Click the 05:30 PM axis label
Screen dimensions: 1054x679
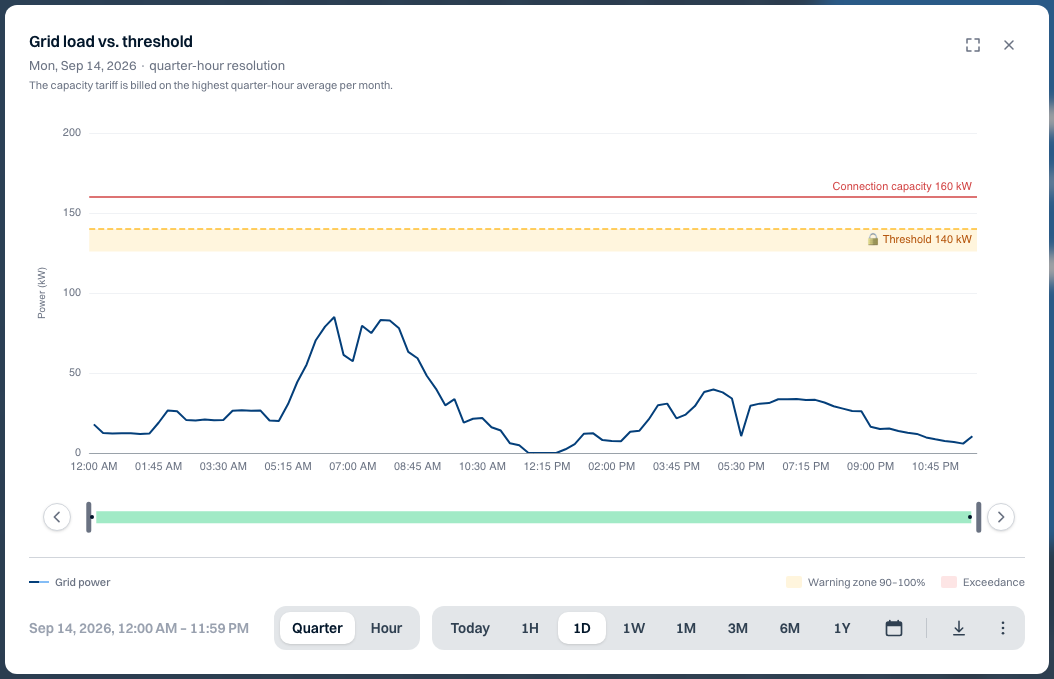coord(741,466)
